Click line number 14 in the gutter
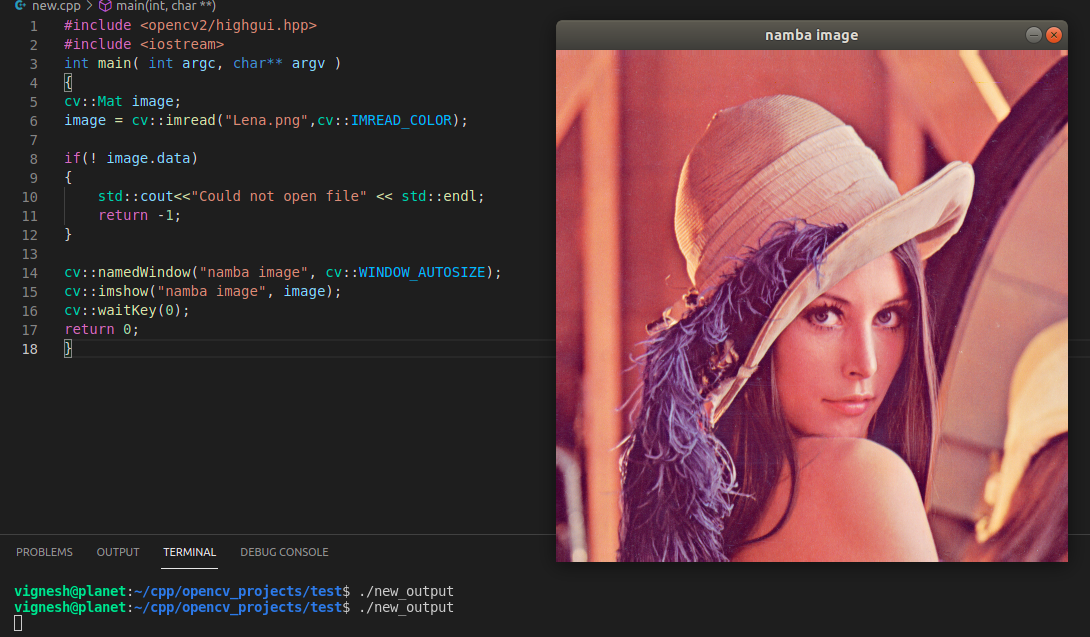Viewport: 1090px width, 637px height. pyautogui.click(x=29, y=273)
